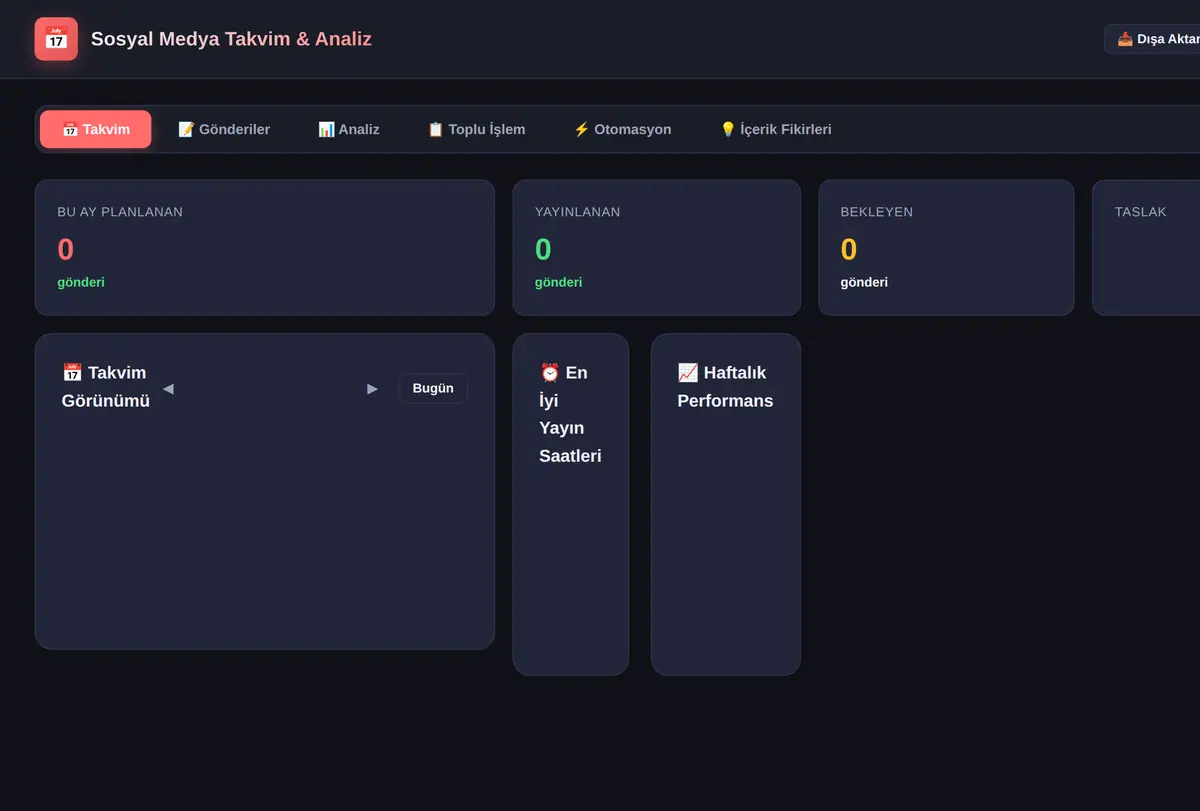The image size is (1200, 811).
Task: Click the red calendar app logo icon
Action: (56, 39)
